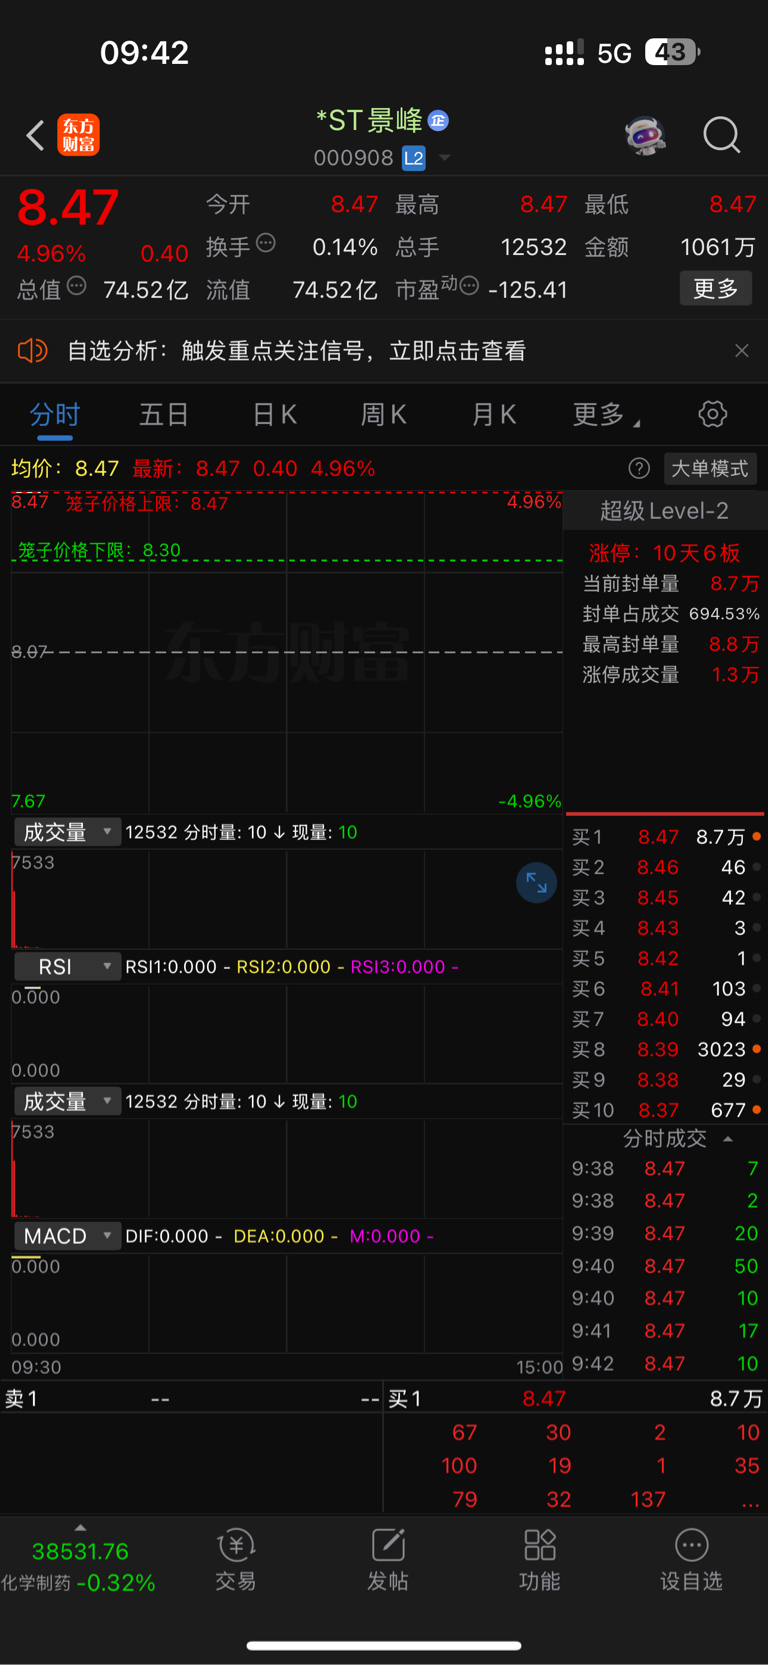
Task: Open the RSI indicator dropdown
Action: [x=67, y=967]
